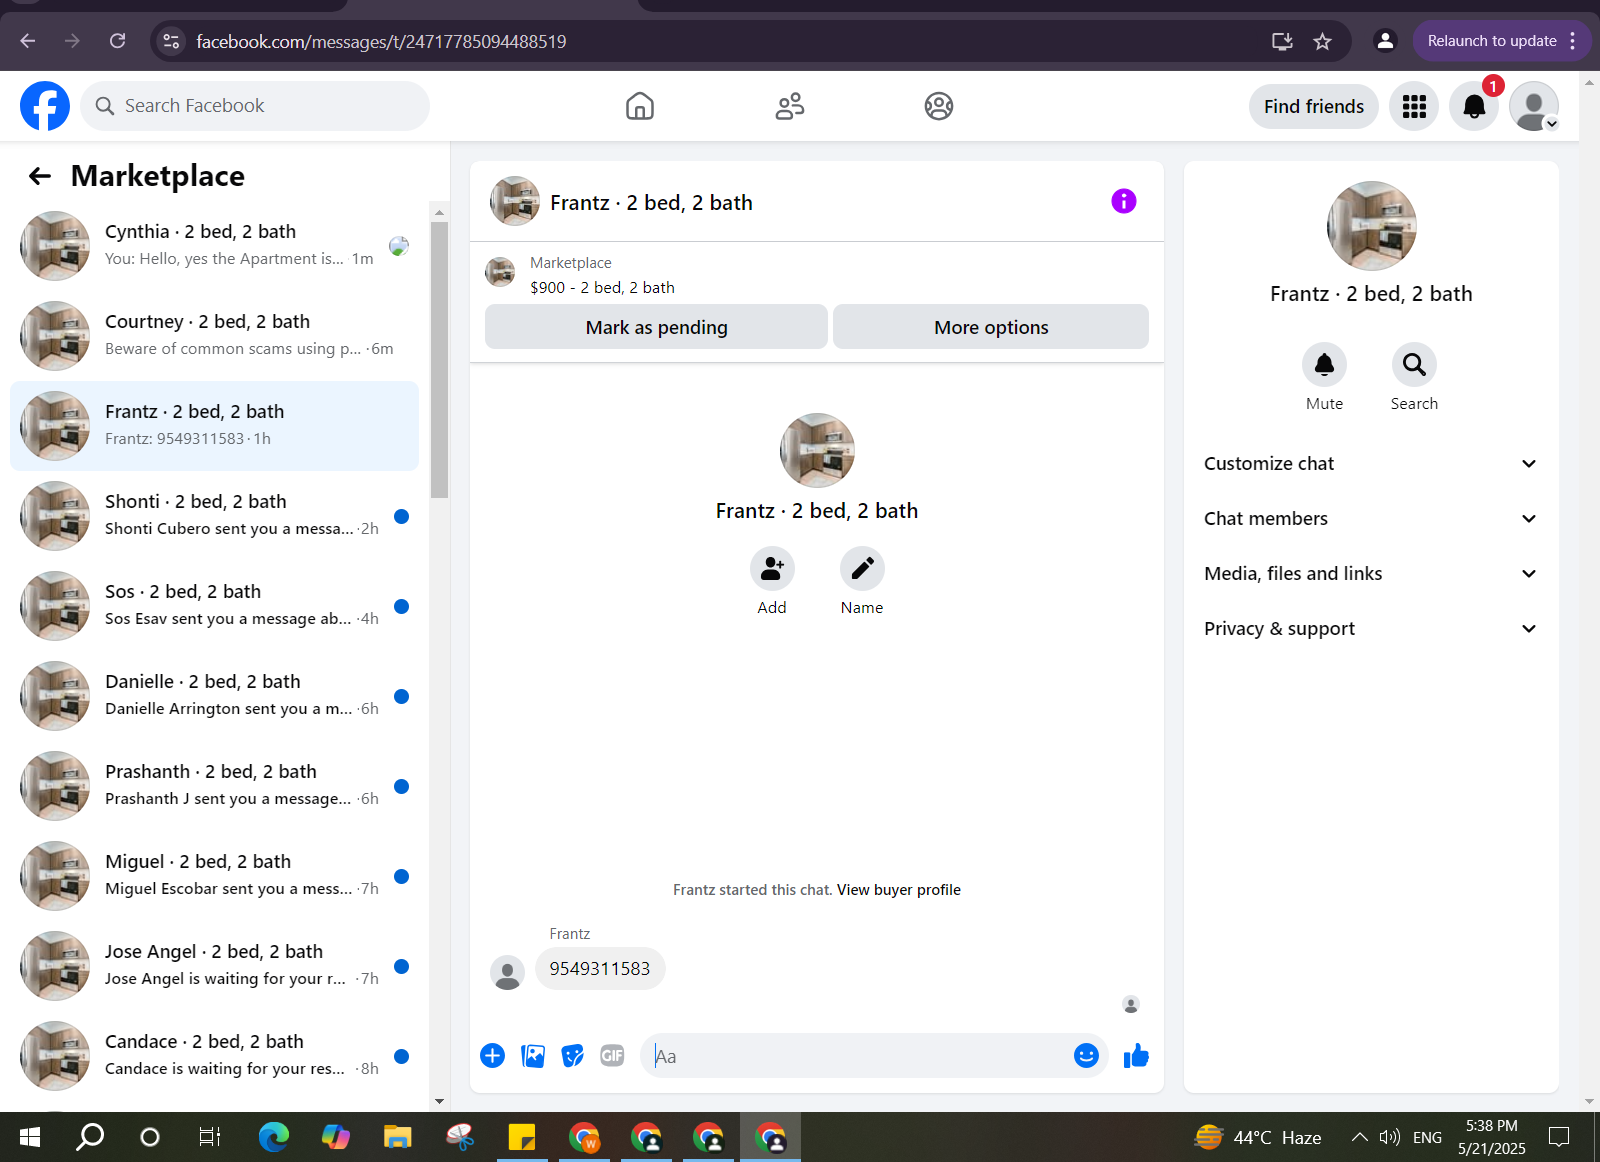Open View buyer profile link
This screenshot has width=1600, height=1162.
coord(898,890)
